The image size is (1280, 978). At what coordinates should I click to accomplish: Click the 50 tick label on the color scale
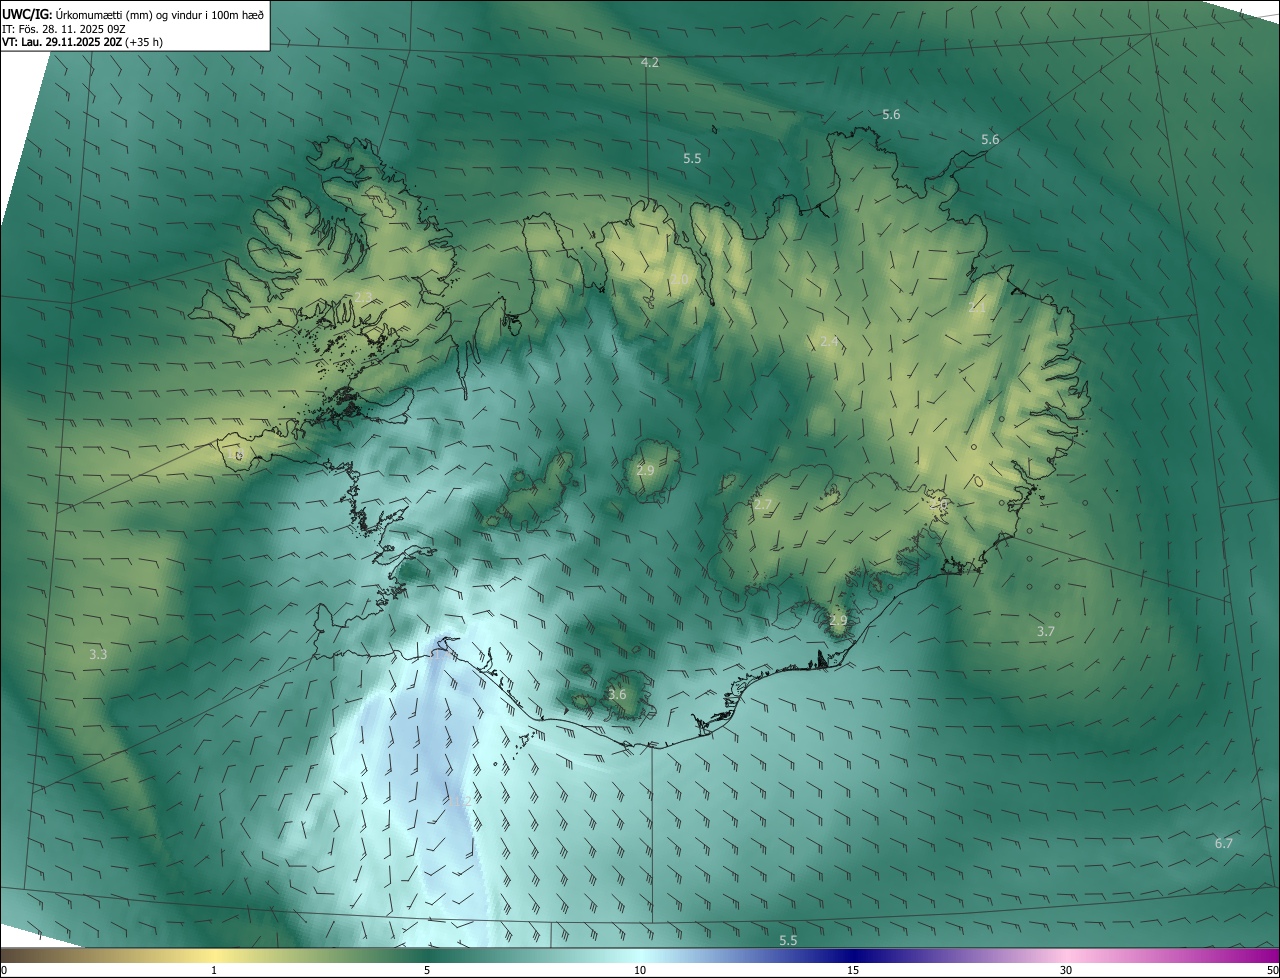point(1272,970)
